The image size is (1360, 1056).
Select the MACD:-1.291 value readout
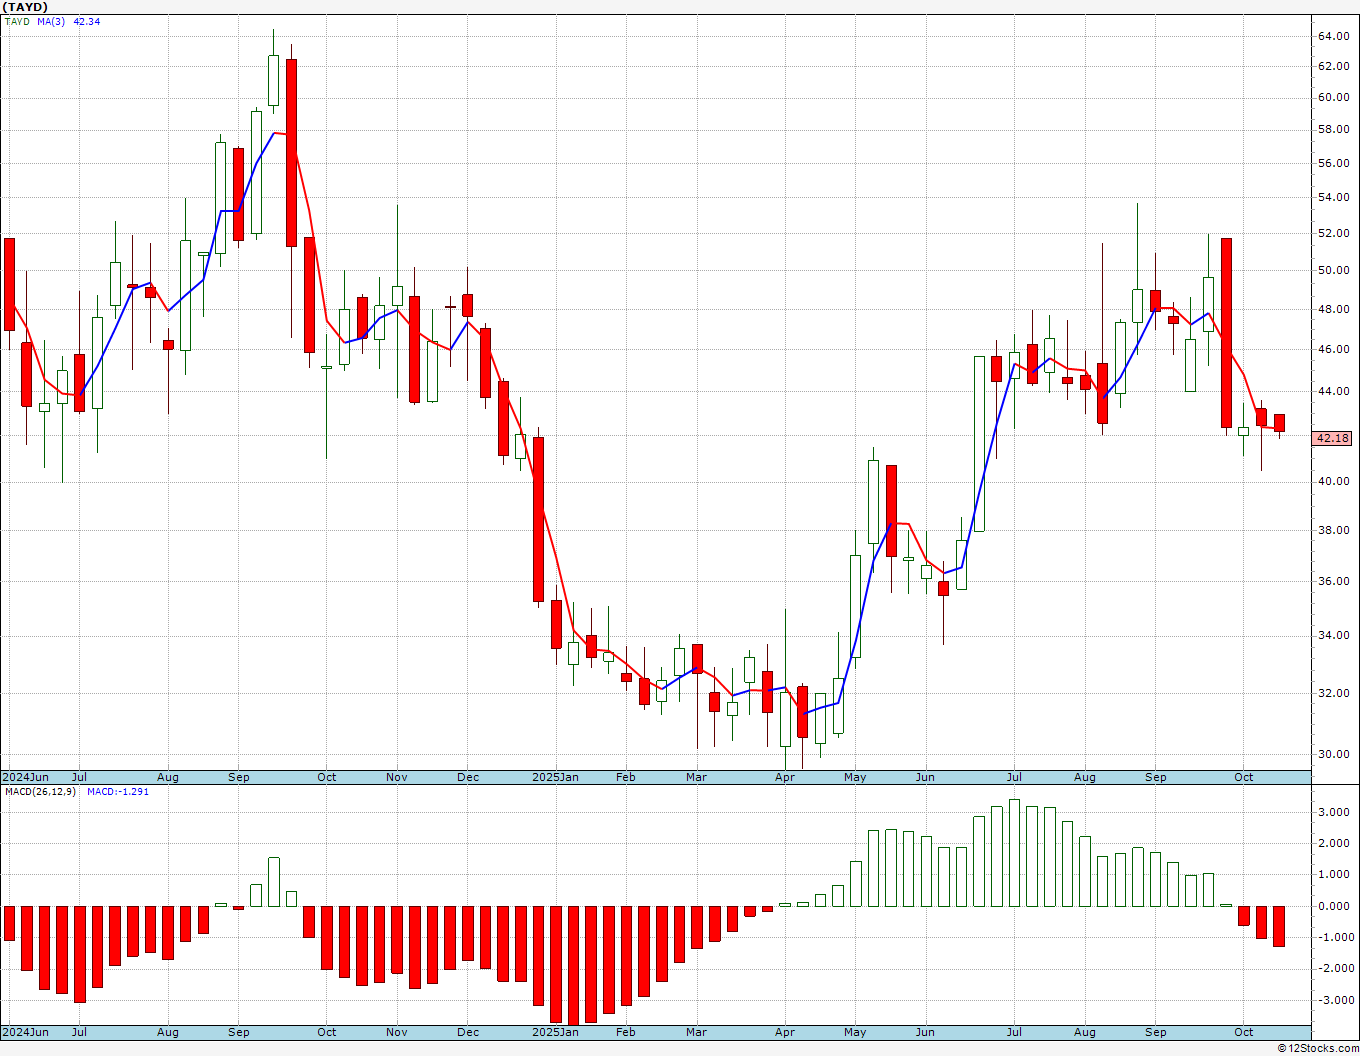point(117,792)
